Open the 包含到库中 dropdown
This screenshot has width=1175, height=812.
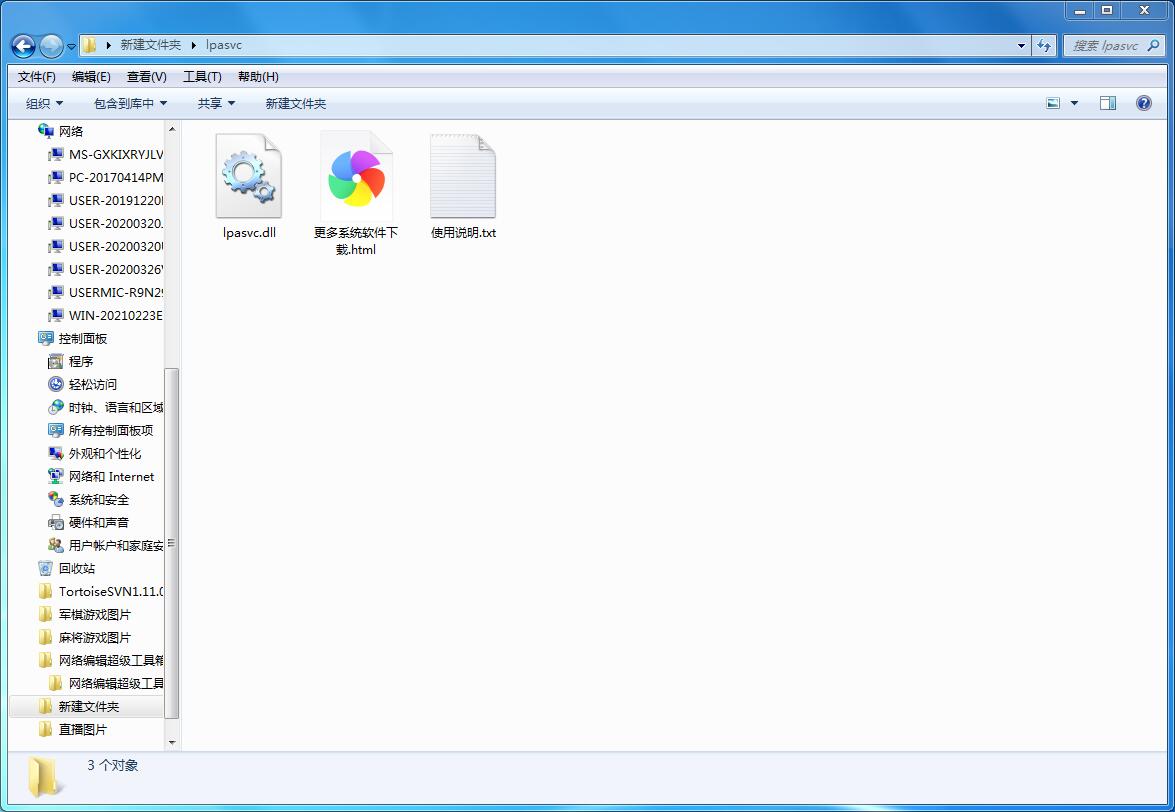130,103
